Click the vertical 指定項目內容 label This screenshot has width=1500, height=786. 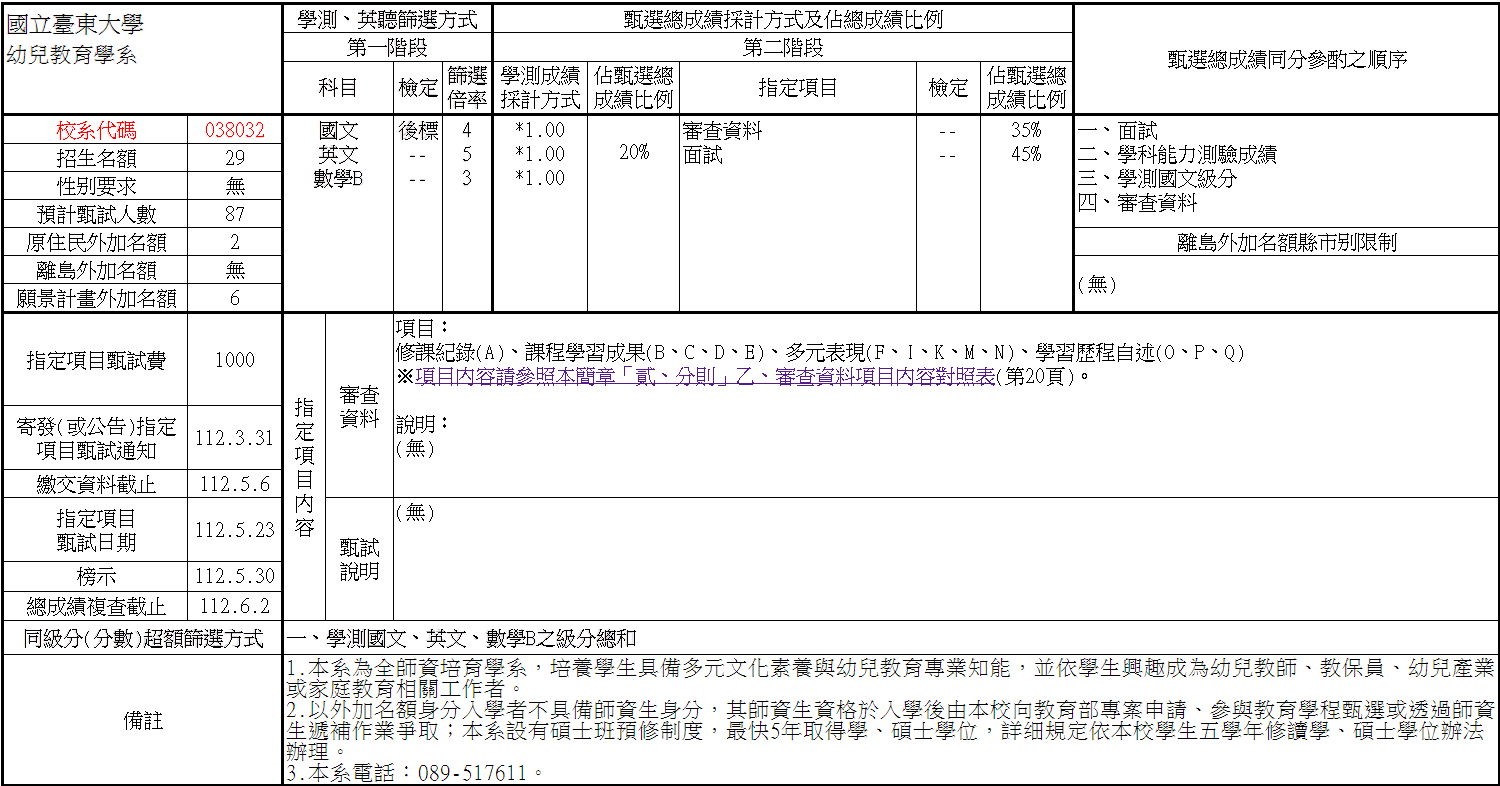tap(305, 467)
